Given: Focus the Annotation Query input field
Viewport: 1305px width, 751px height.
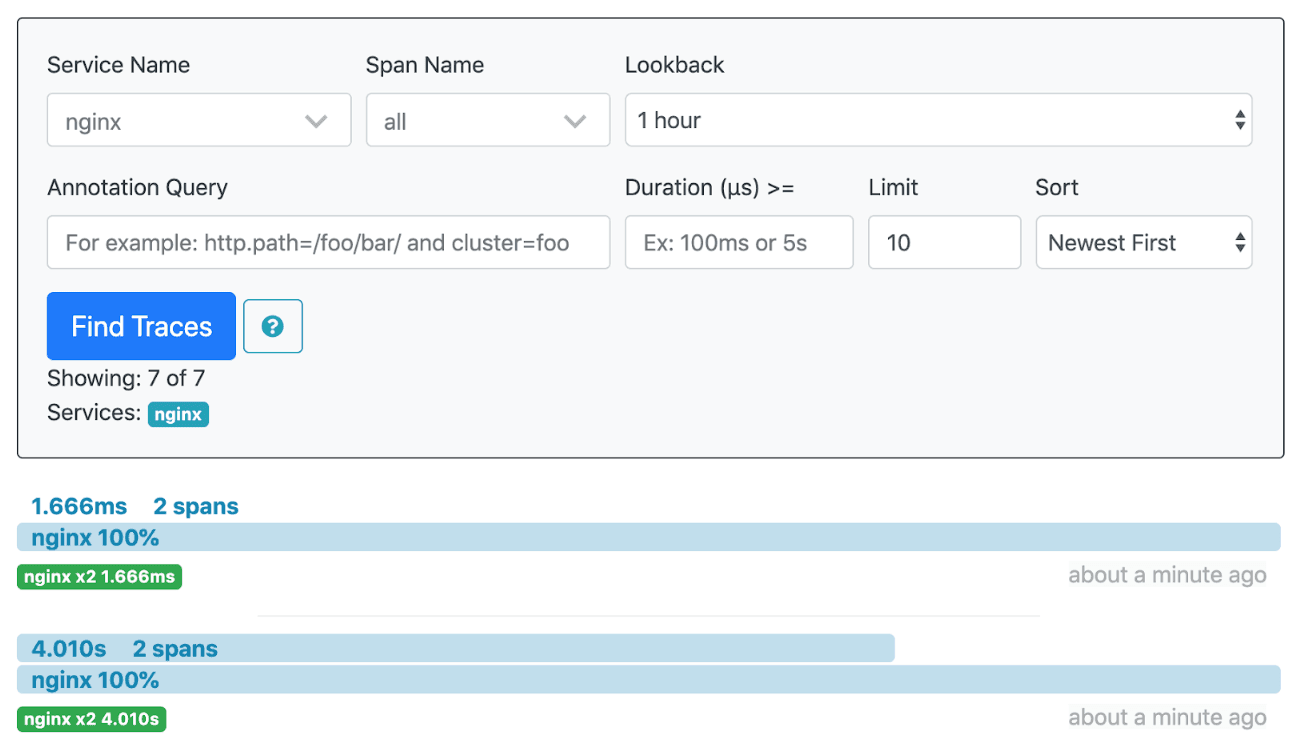Looking at the screenshot, I should [328, 243].
